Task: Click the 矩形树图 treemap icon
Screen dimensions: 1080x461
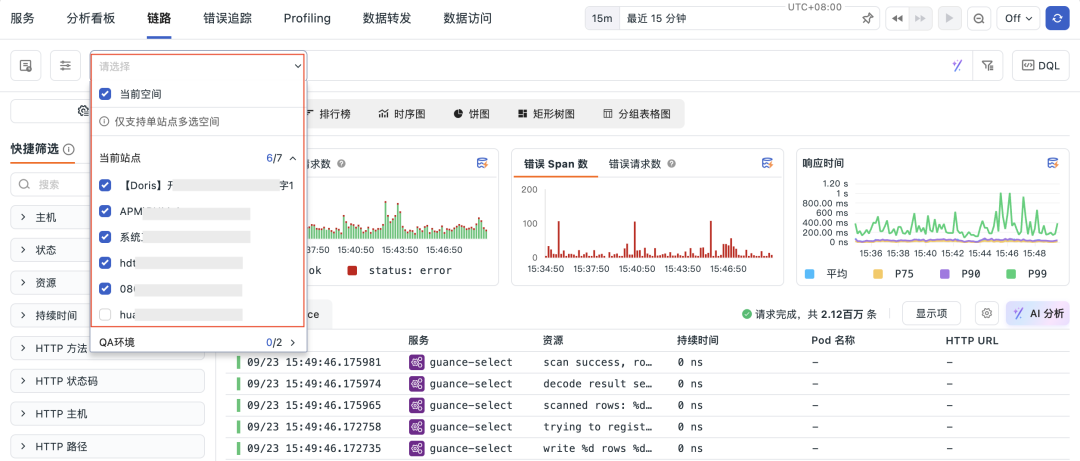Action: point(523,114)
